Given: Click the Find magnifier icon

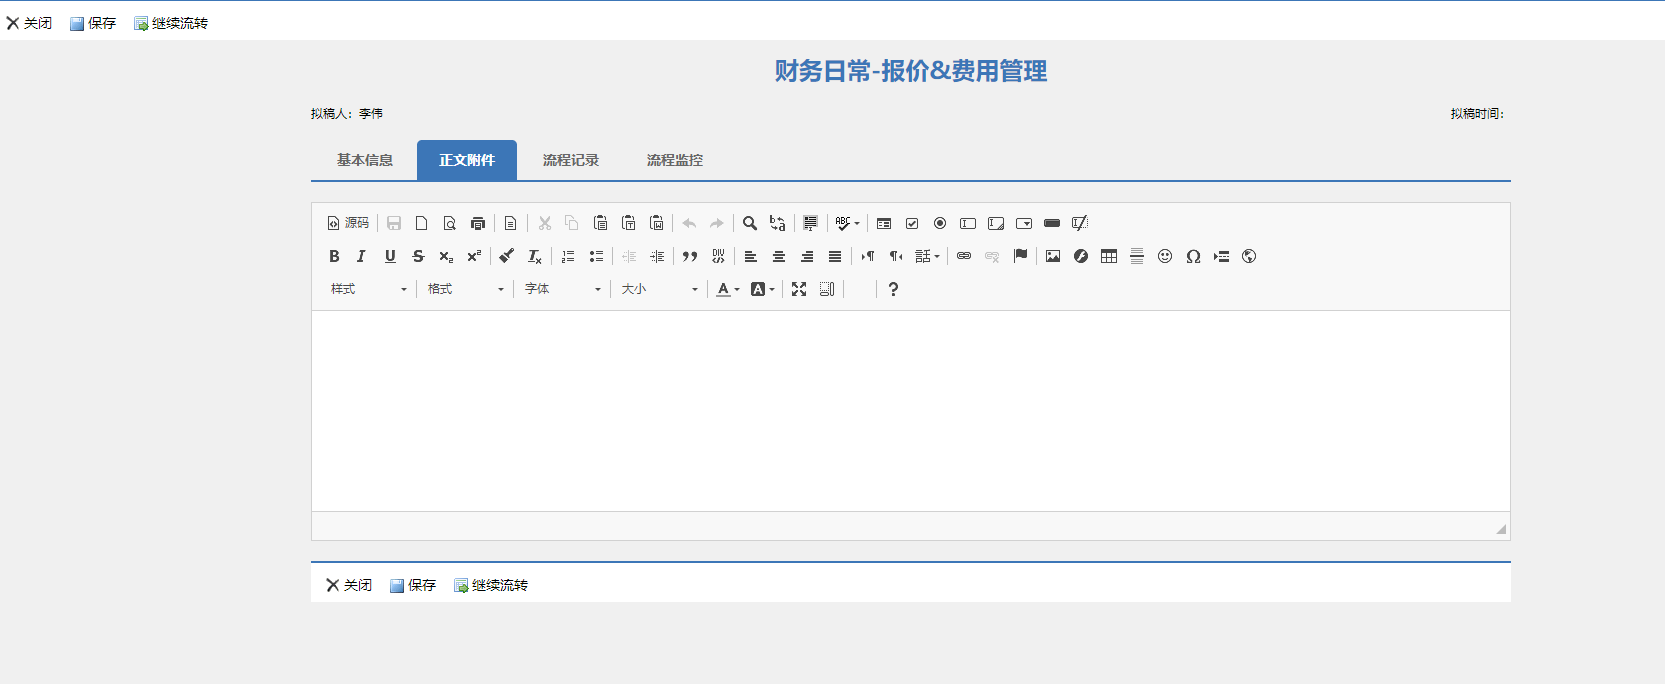Looking at the screenshot, I should [x=750, y=223].
